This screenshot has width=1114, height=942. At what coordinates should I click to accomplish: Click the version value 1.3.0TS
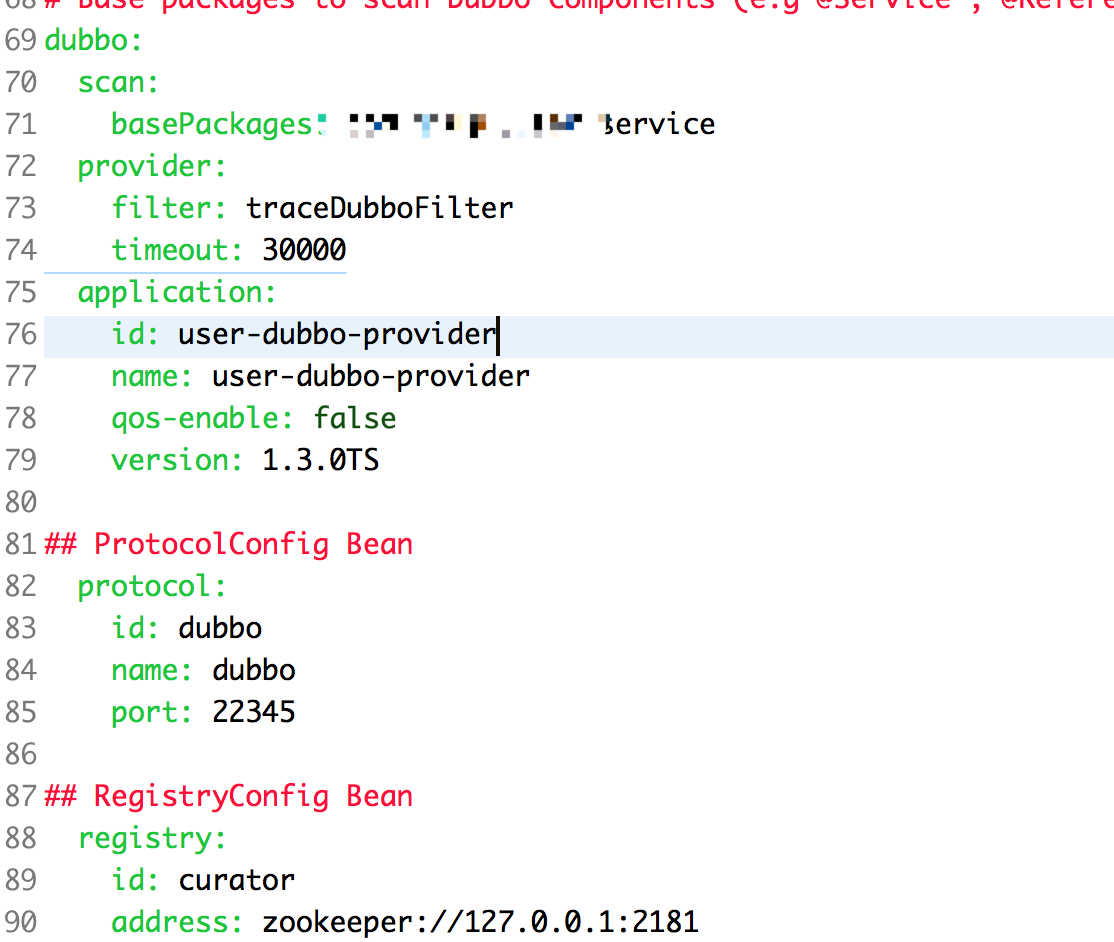point(320,460)
